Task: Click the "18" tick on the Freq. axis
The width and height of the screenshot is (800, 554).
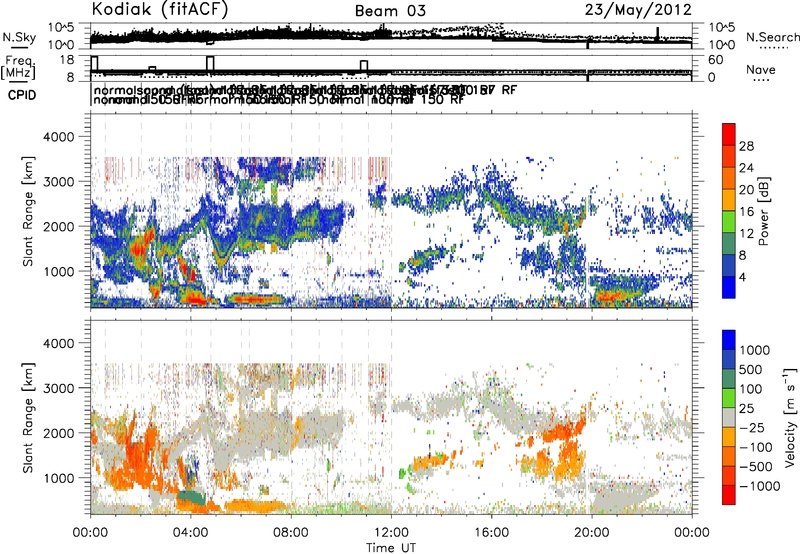Action: tap(67, 60)
